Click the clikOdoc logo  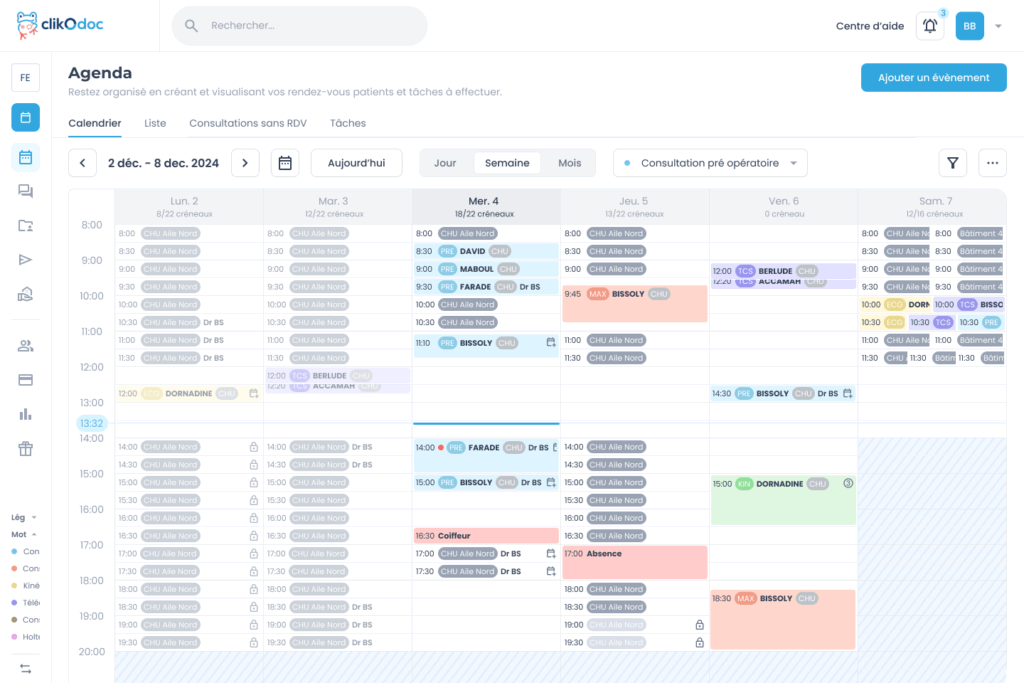[x=59, y=25]
